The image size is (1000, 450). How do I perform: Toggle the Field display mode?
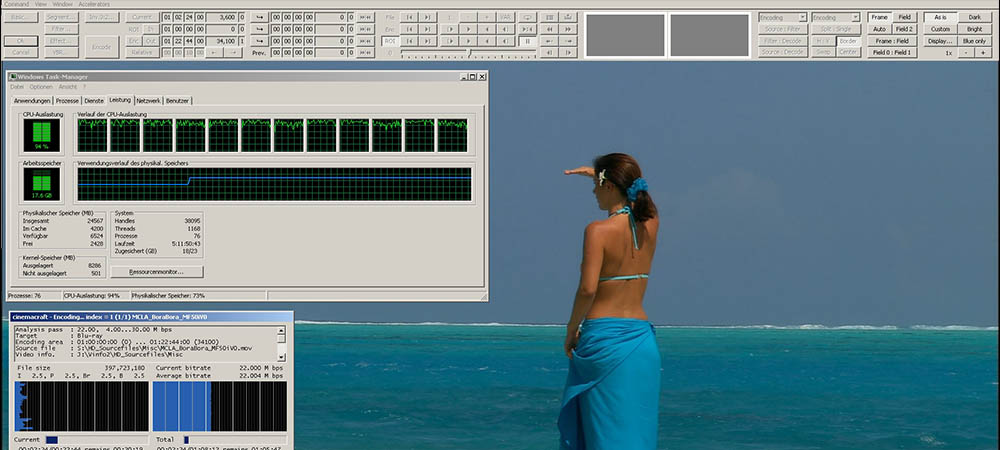[x=904, y=17]
